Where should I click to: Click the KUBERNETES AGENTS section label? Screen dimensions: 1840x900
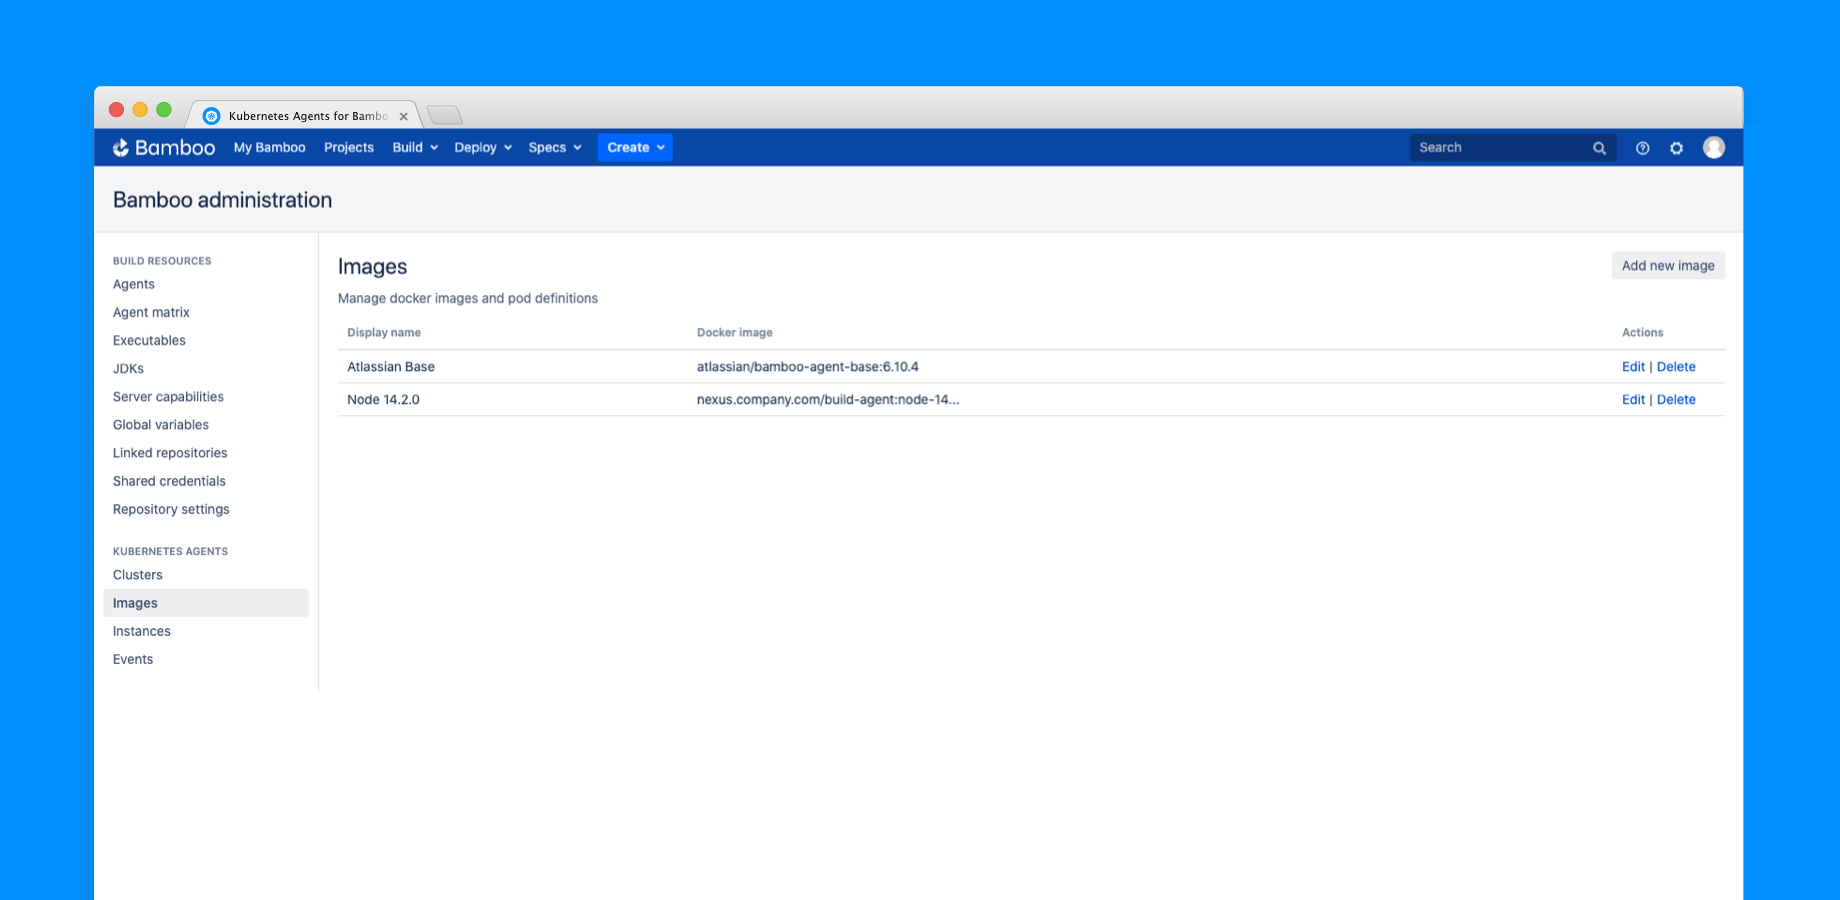[x=170, y=551]
